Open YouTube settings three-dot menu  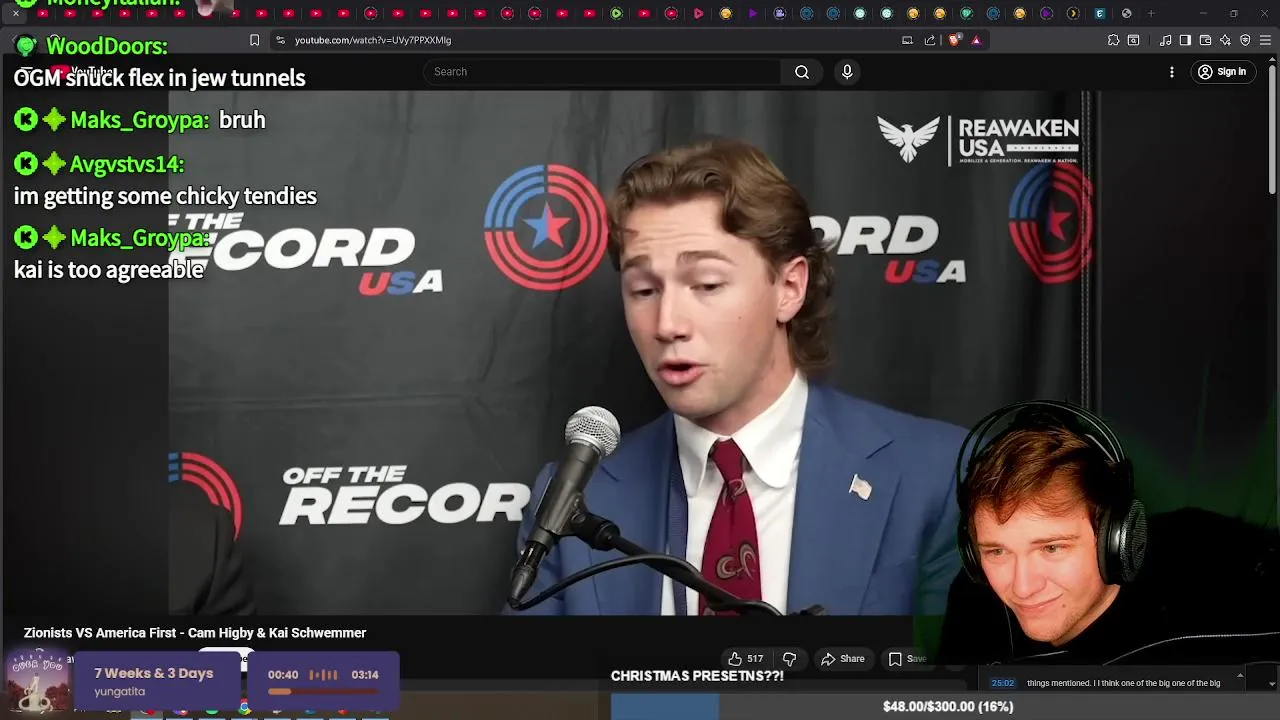tap(1172, 72)
